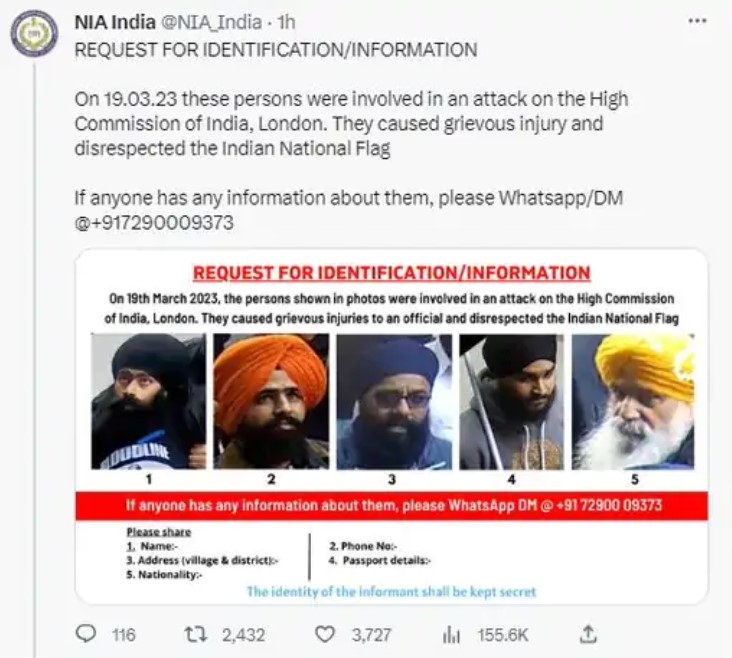The image size is (732, 658).
Task: Click the 155.6K views count
Action: click(502, 635)
